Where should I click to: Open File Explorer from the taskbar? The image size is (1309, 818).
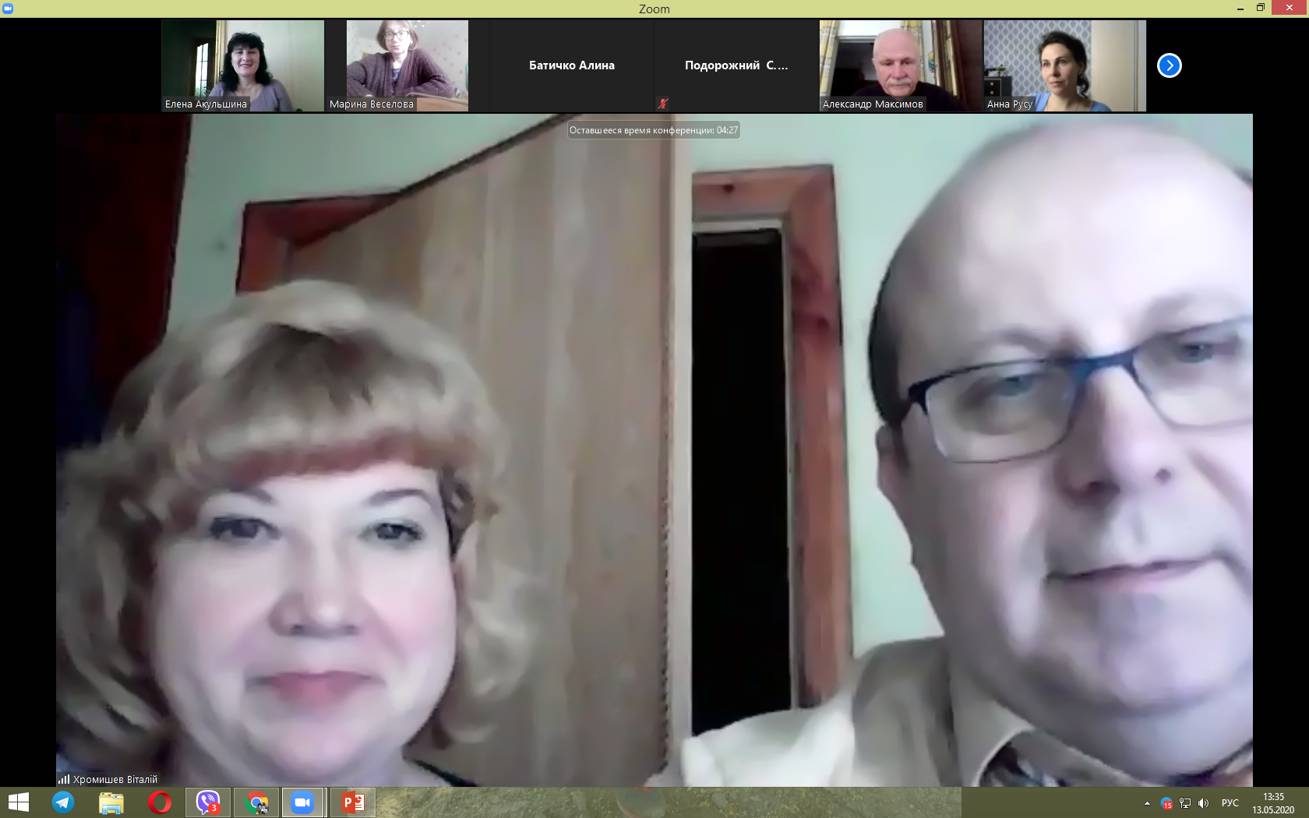click(111, 802)
